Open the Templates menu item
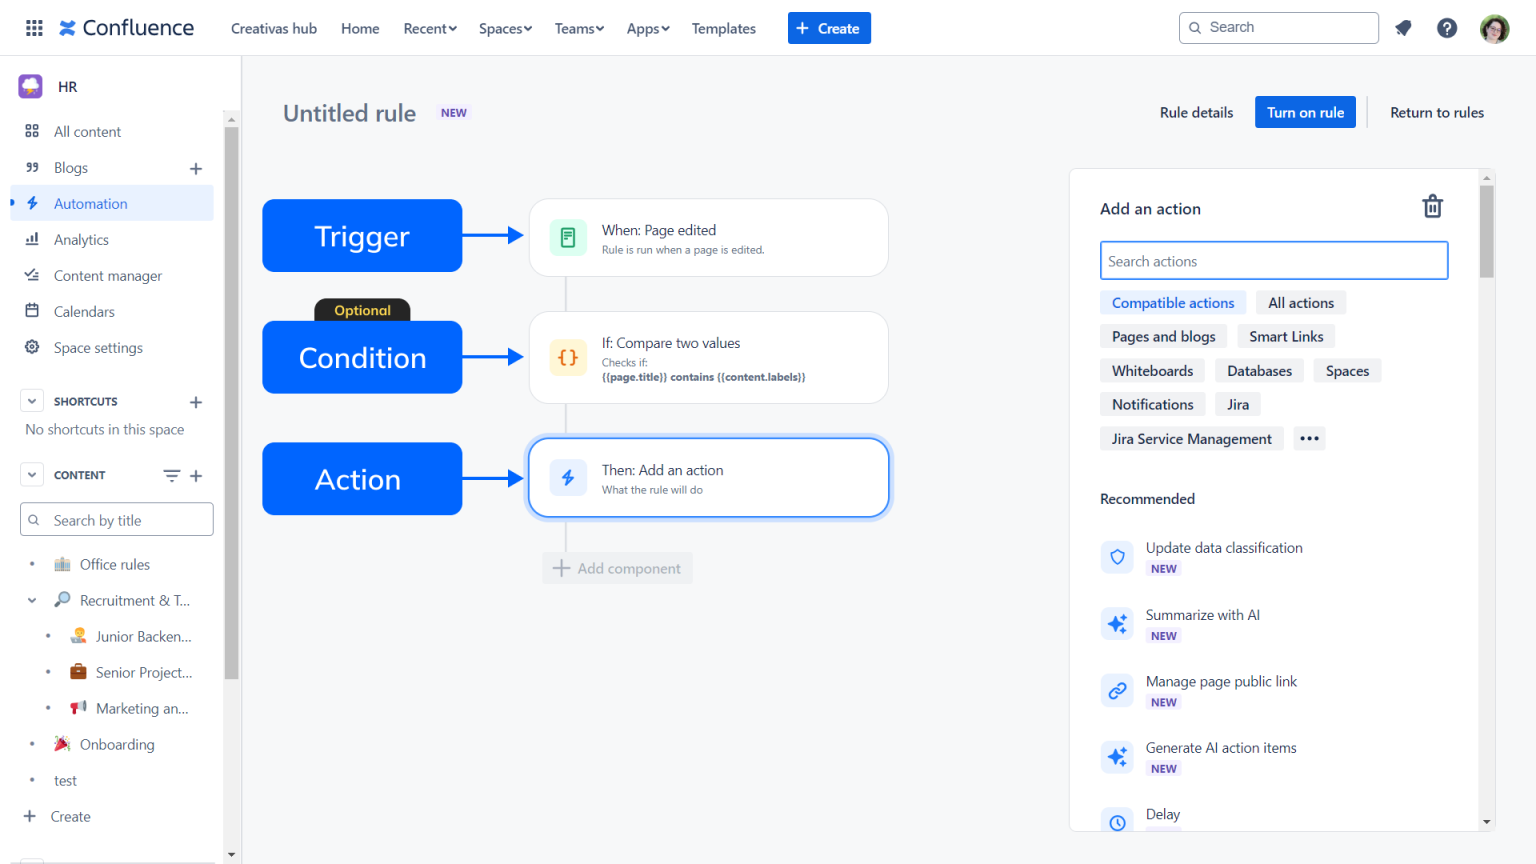 point(723,28)
